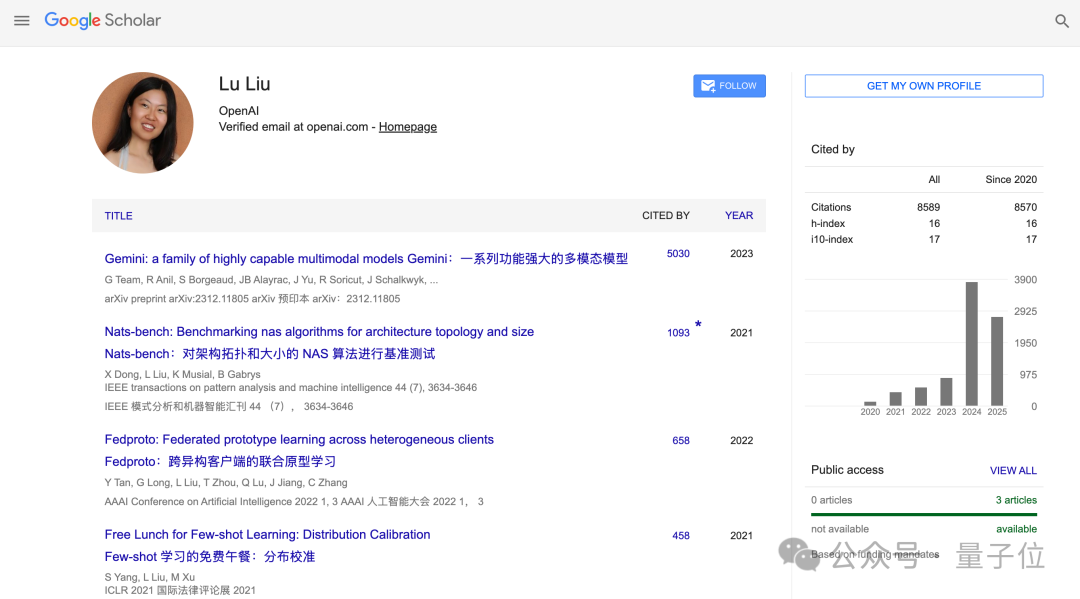Sort publications by TITLE column

pos(118,216)
